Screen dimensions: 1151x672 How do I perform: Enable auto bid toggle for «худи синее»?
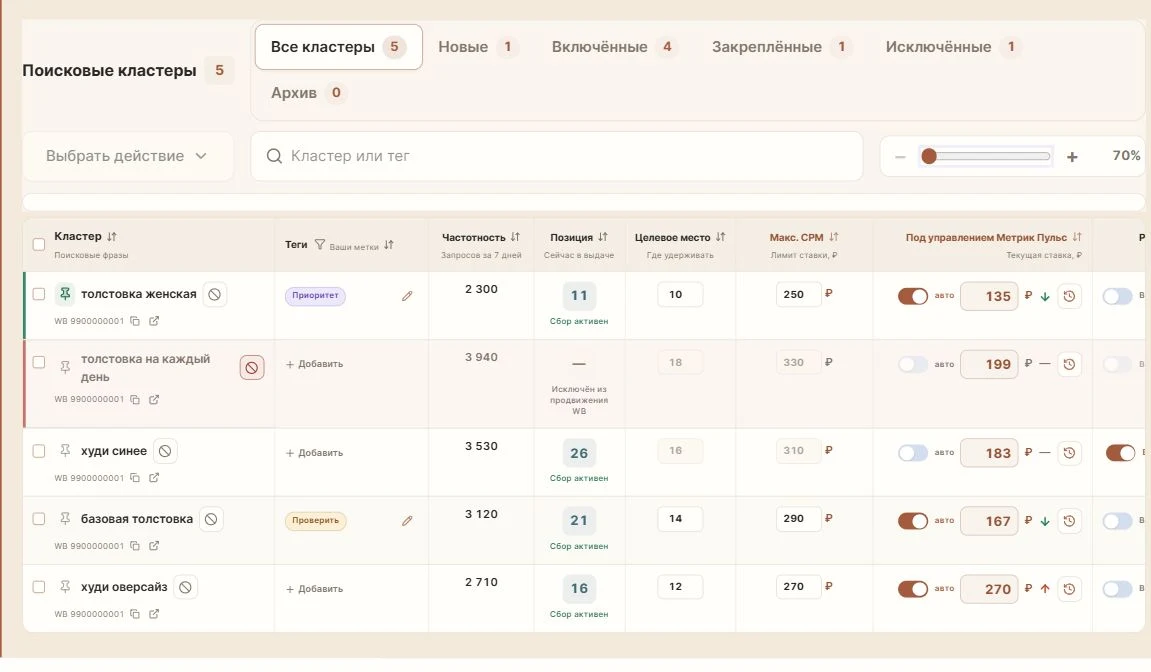(x=912, y=453)
